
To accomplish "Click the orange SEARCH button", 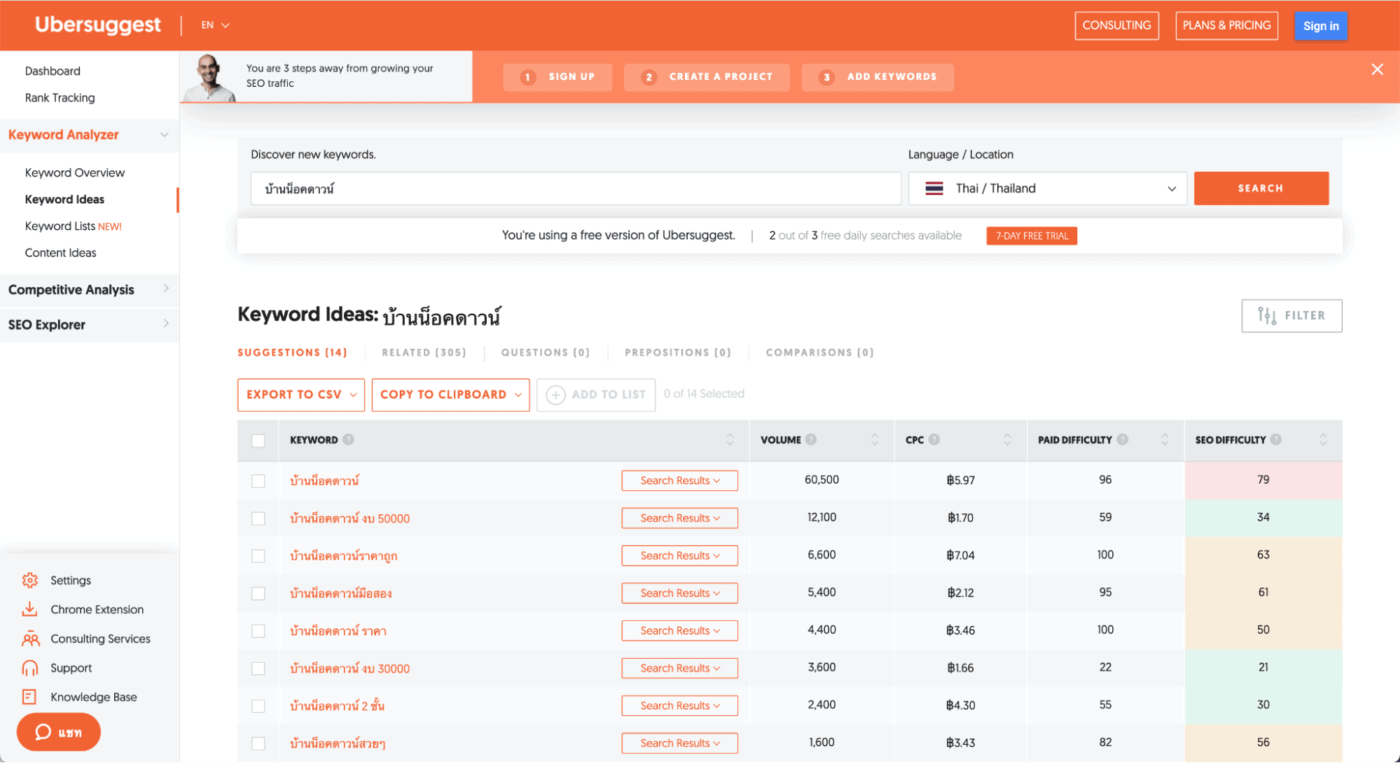I will point(1261,188).
